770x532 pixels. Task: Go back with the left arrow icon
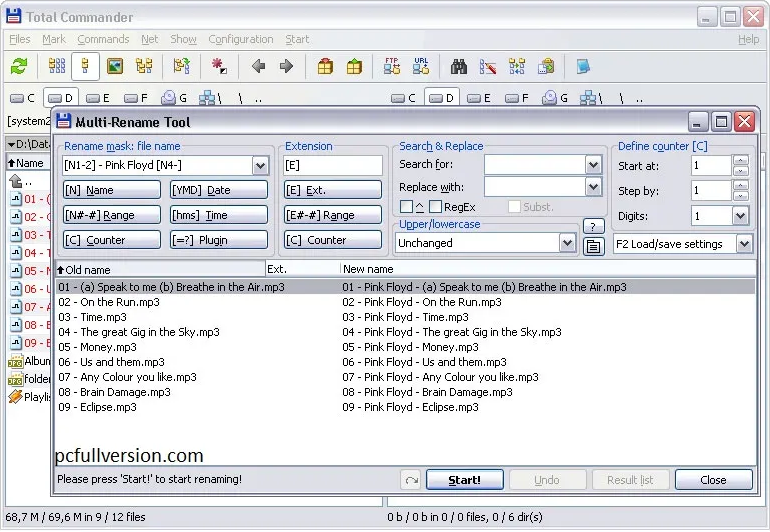click(x=258, y=66)
